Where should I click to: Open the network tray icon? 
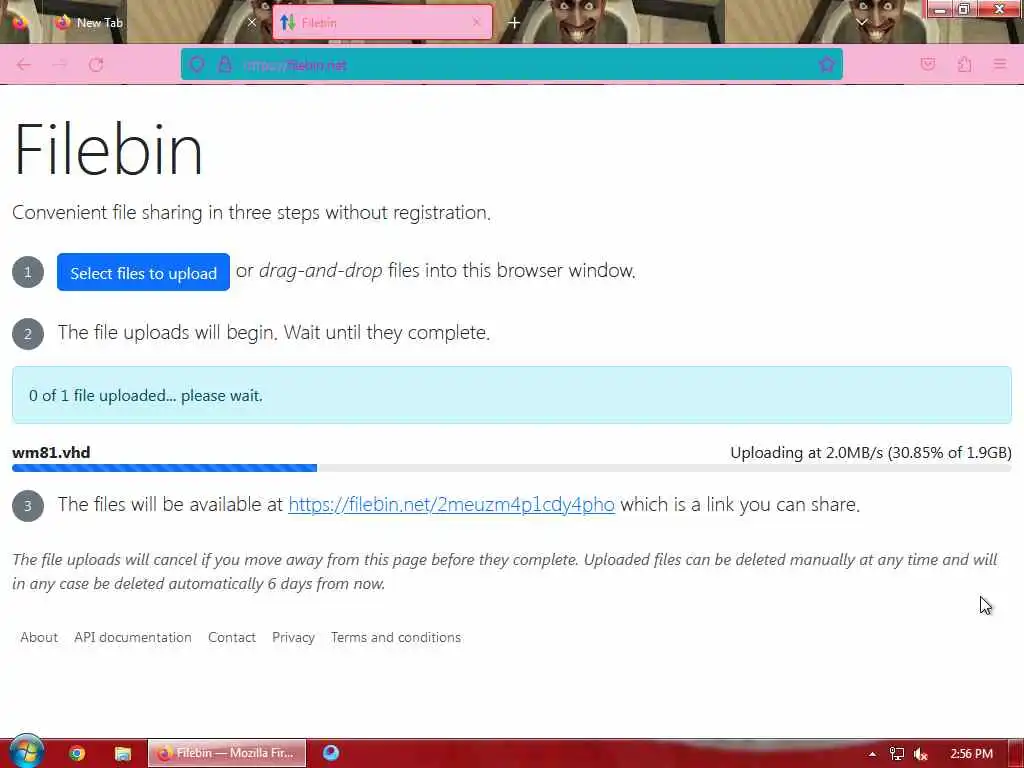pyautogui.click(x=897, y=754)
